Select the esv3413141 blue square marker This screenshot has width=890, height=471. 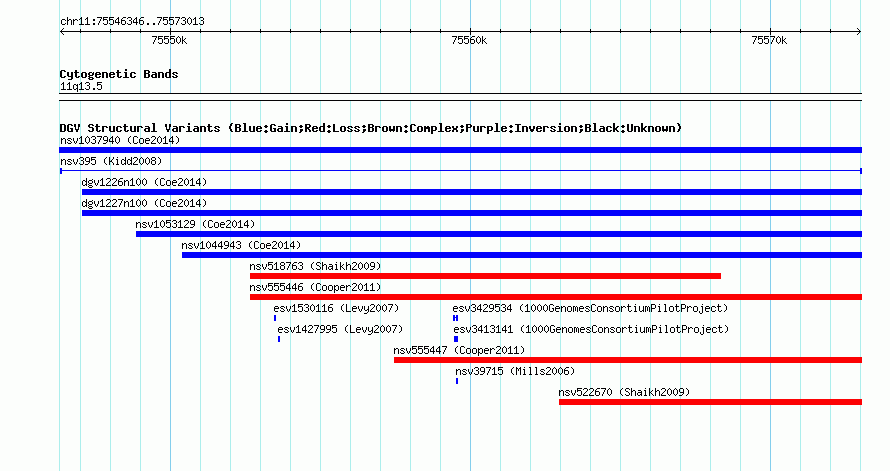(x=456, y=339)
